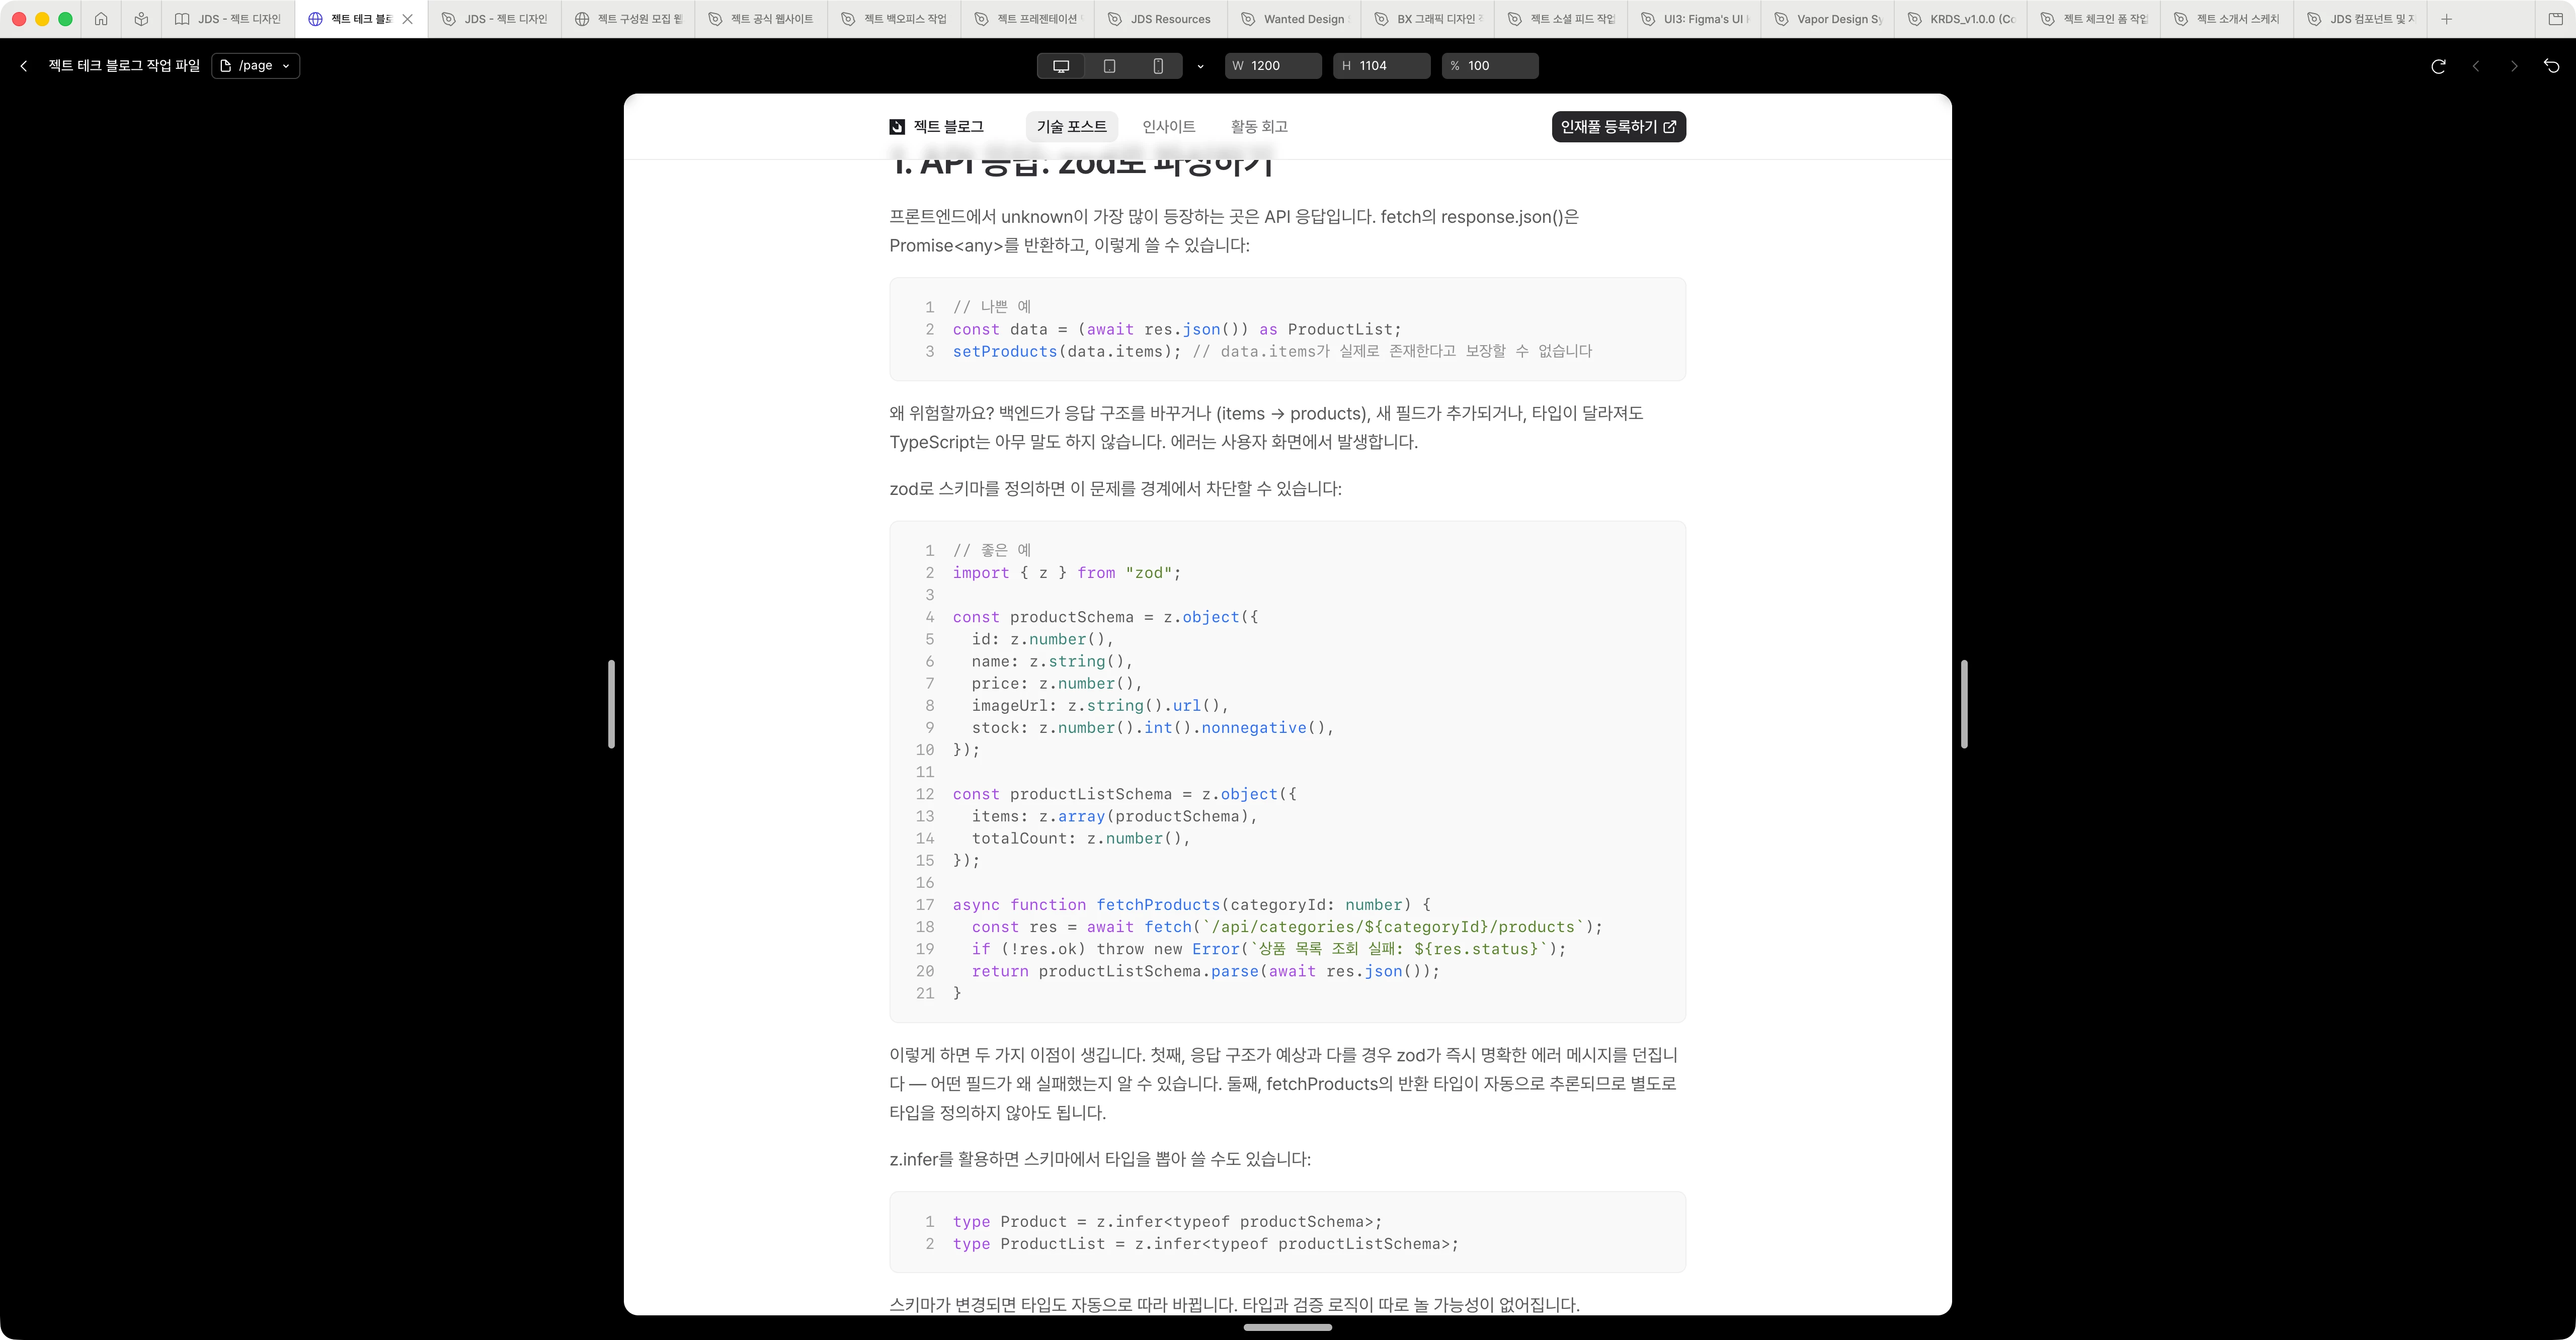Click the 'return productListSchema.parse' line

point(1205,971)
